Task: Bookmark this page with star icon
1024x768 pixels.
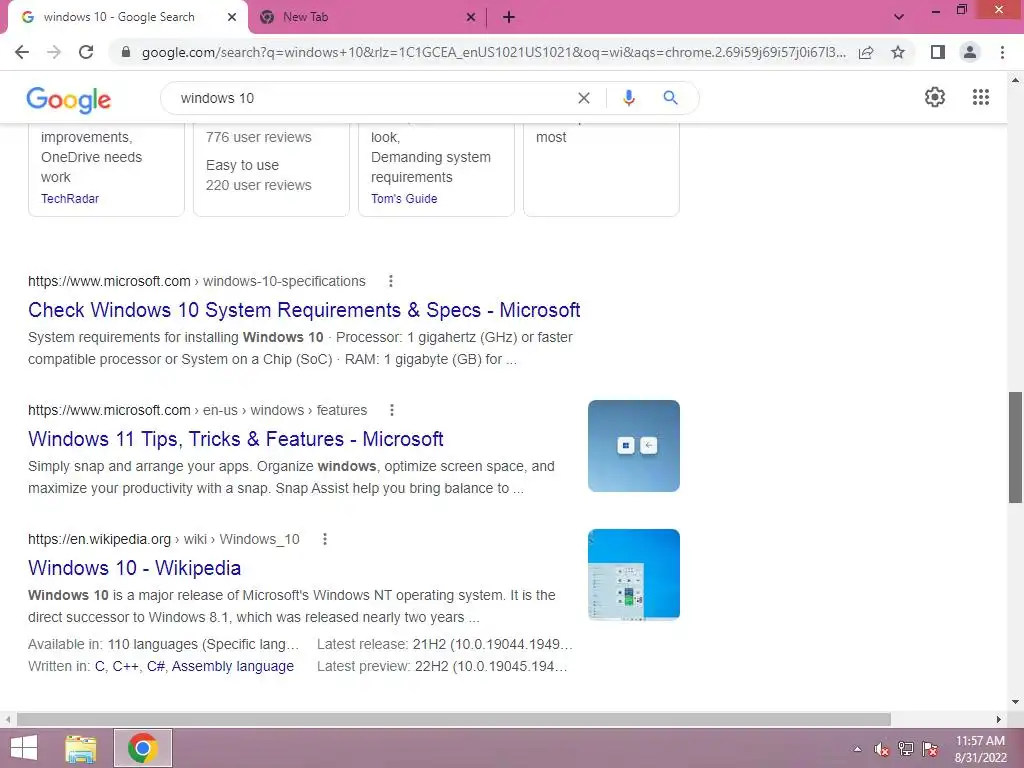Action: pyautogui.click(x=898, y=52)
